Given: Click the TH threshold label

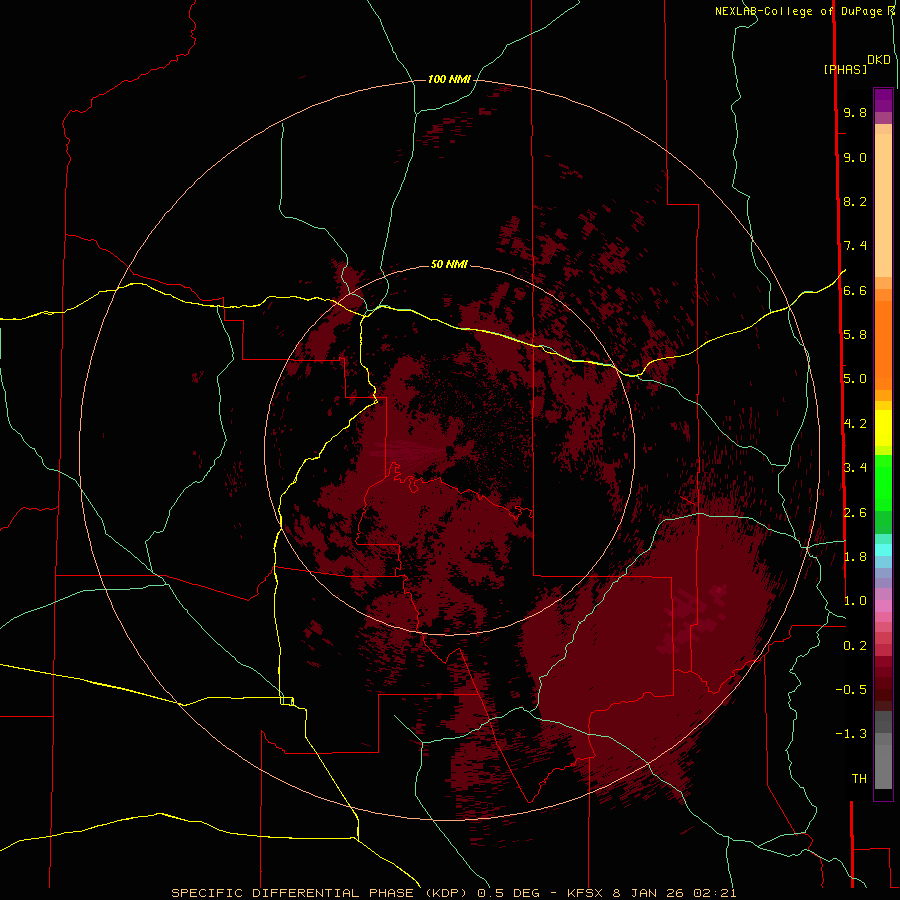Looking at the screenshot, I should [x=859, y=779].
